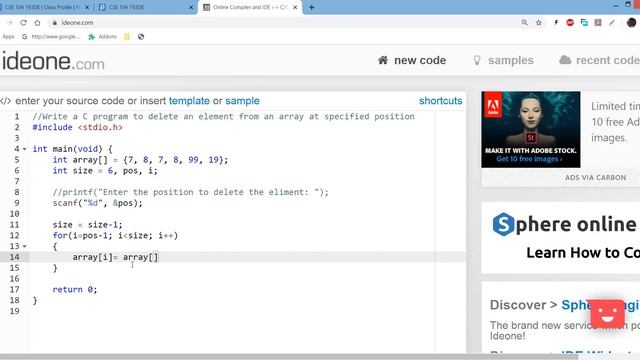
Task: Click the commented printf on line 8
Action: coord(190,192)
